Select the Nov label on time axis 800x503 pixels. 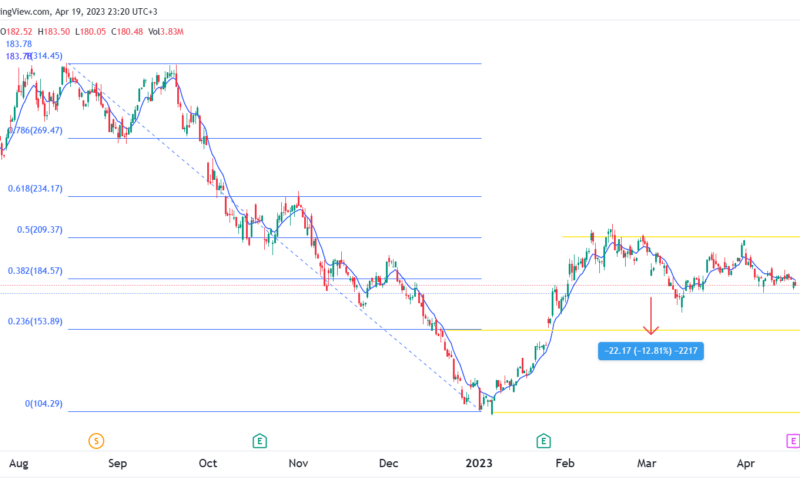click(298, 463)
